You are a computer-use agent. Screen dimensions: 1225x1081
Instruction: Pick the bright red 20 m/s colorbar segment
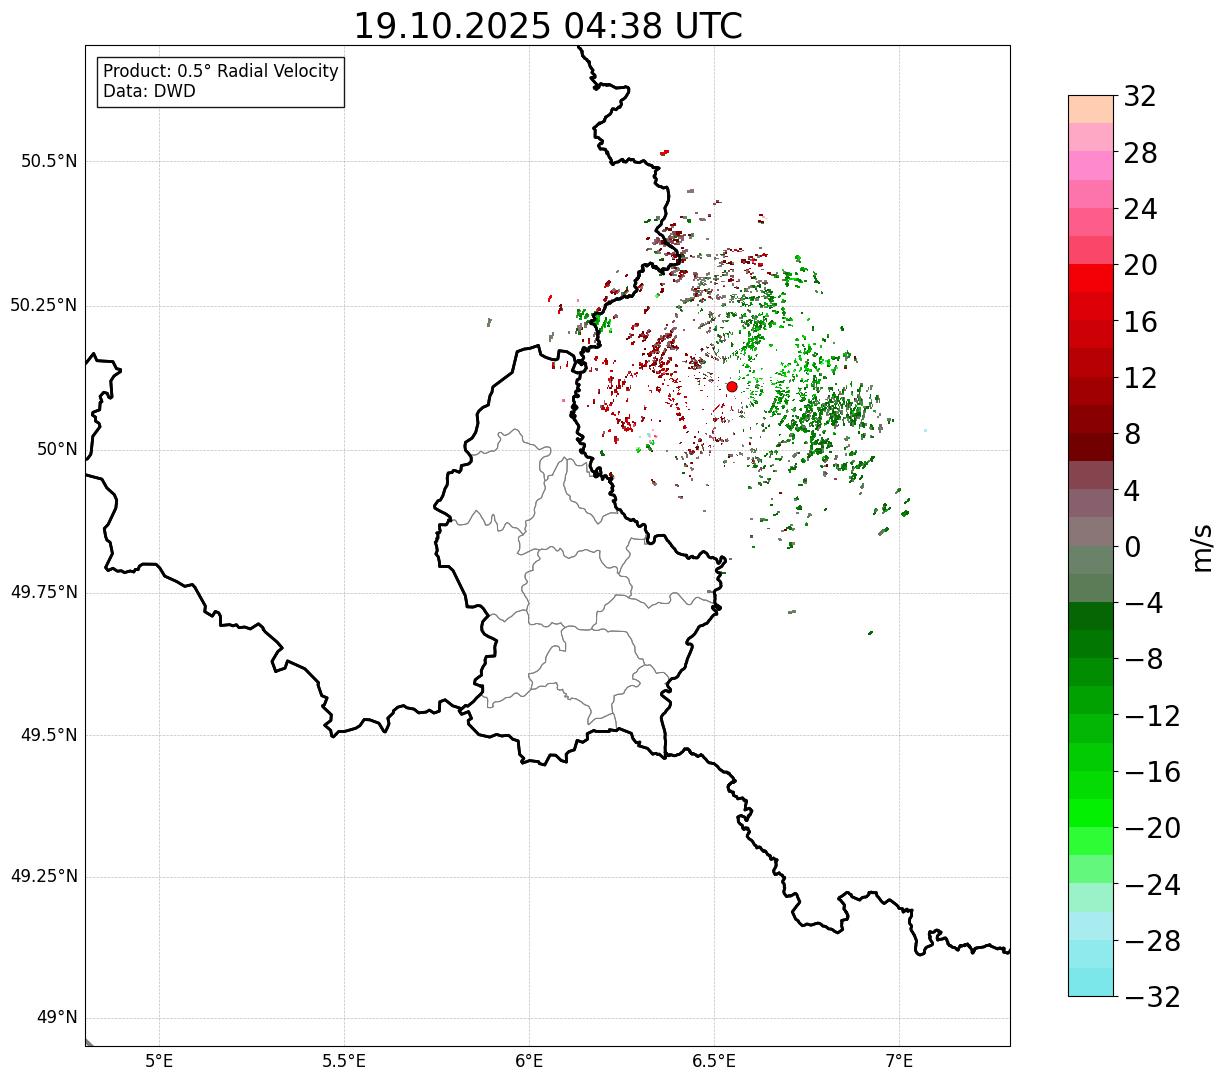[x=1091, y=278]
